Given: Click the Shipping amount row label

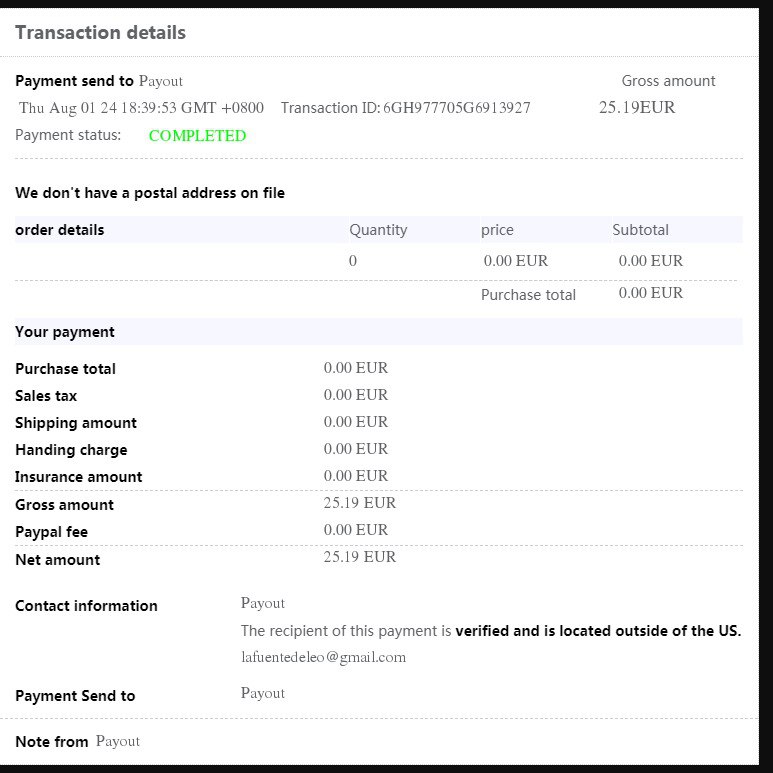Looking at the screenshot, I should coord(76,423).
